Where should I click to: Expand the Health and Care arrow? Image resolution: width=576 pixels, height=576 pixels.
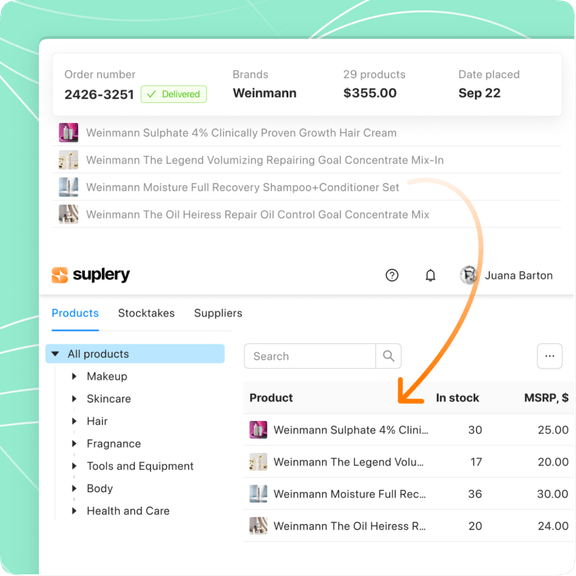(74, 511)
